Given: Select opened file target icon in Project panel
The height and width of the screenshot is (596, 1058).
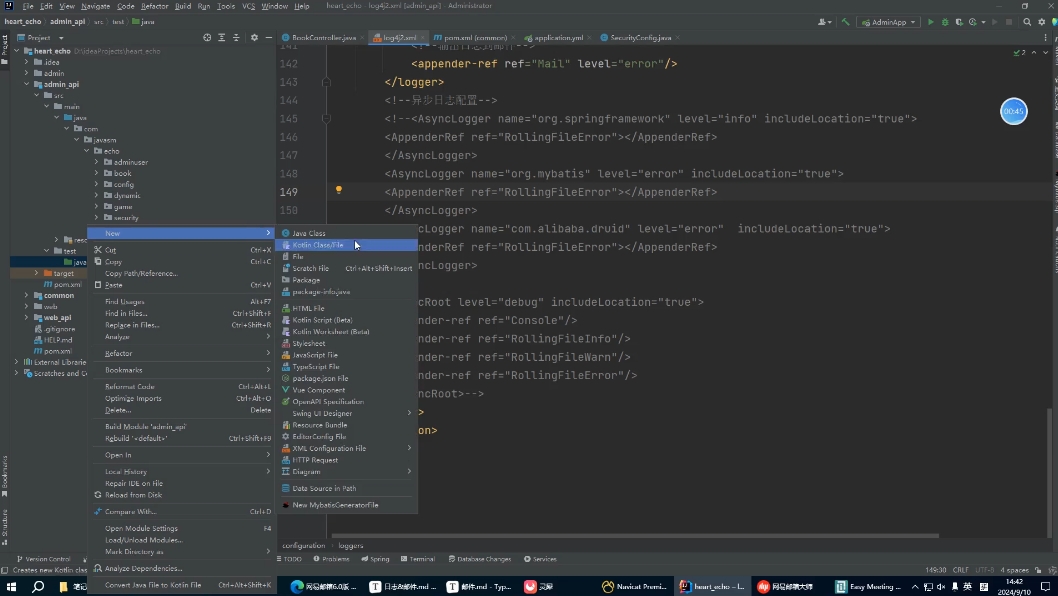Looking at the screenshot, I should point(207,38).
